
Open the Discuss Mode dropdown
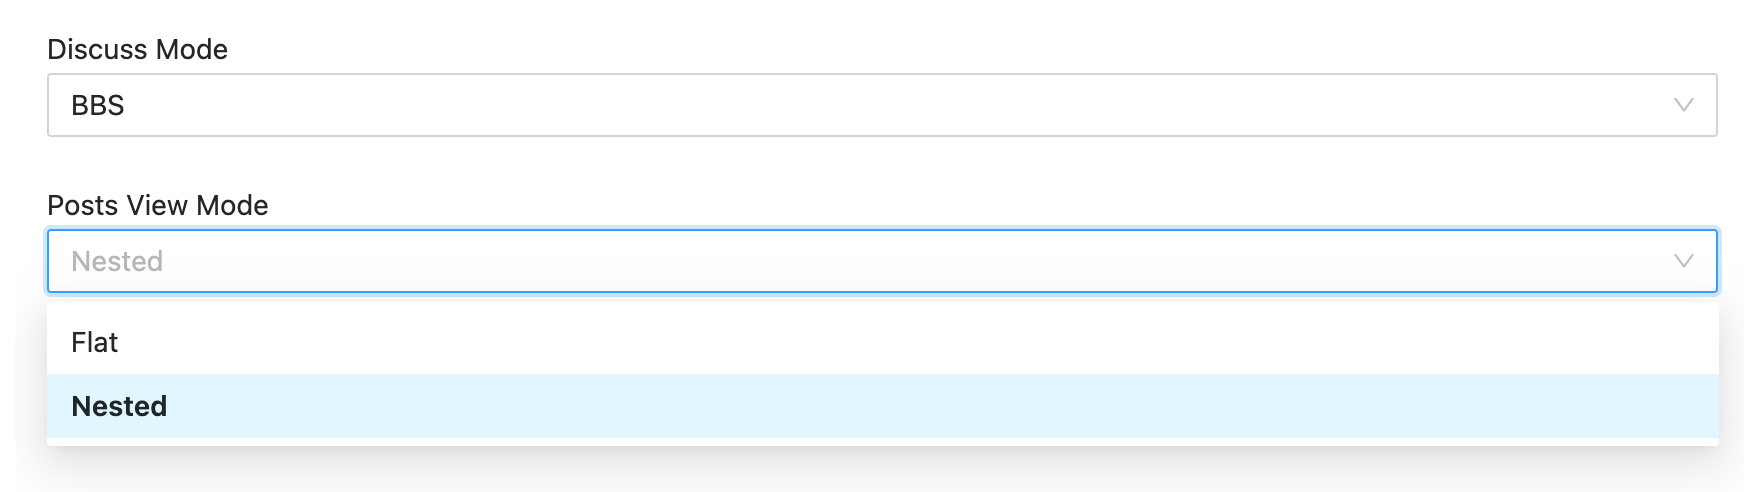(x=880, y=105)
